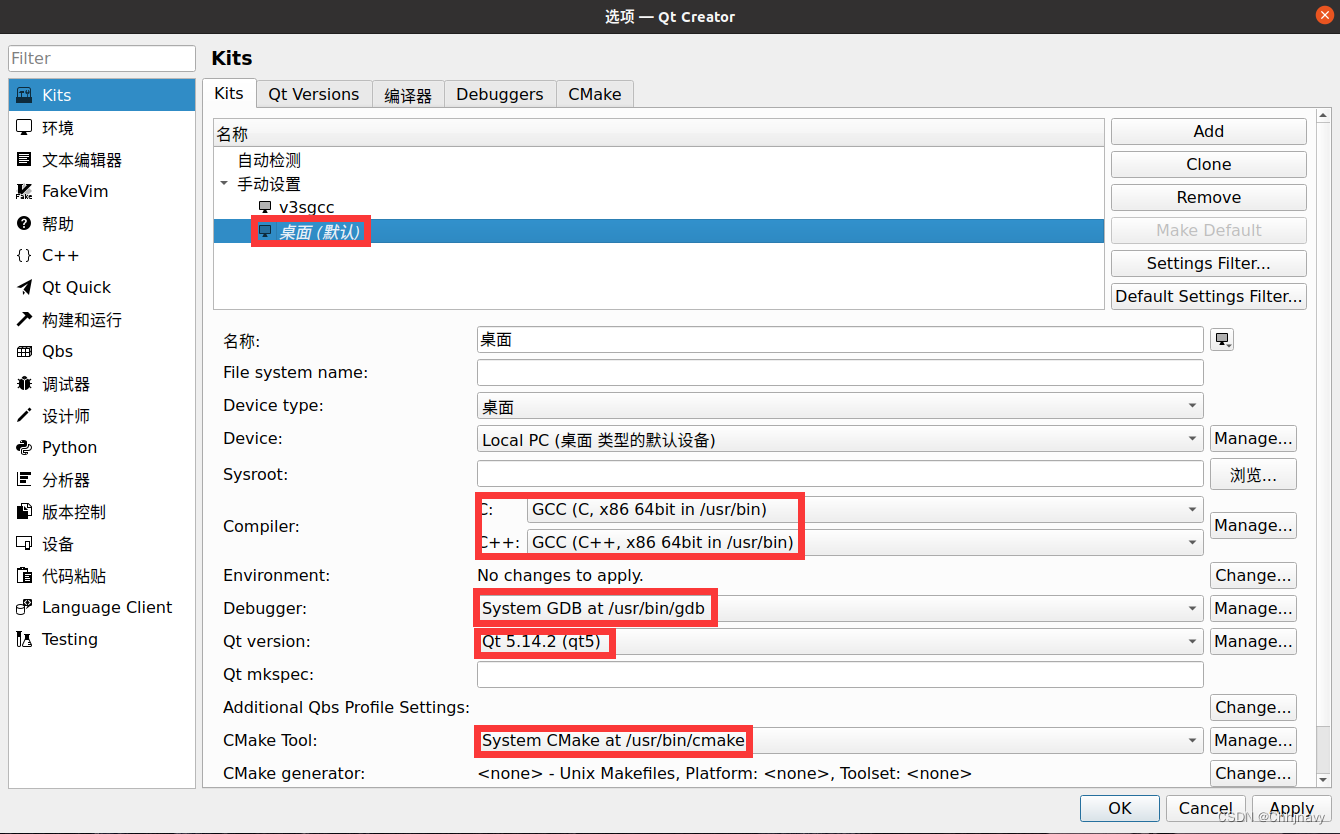1340x834 pixels.
Task: Switch to the CMake tab
Action: click(594, 93)
